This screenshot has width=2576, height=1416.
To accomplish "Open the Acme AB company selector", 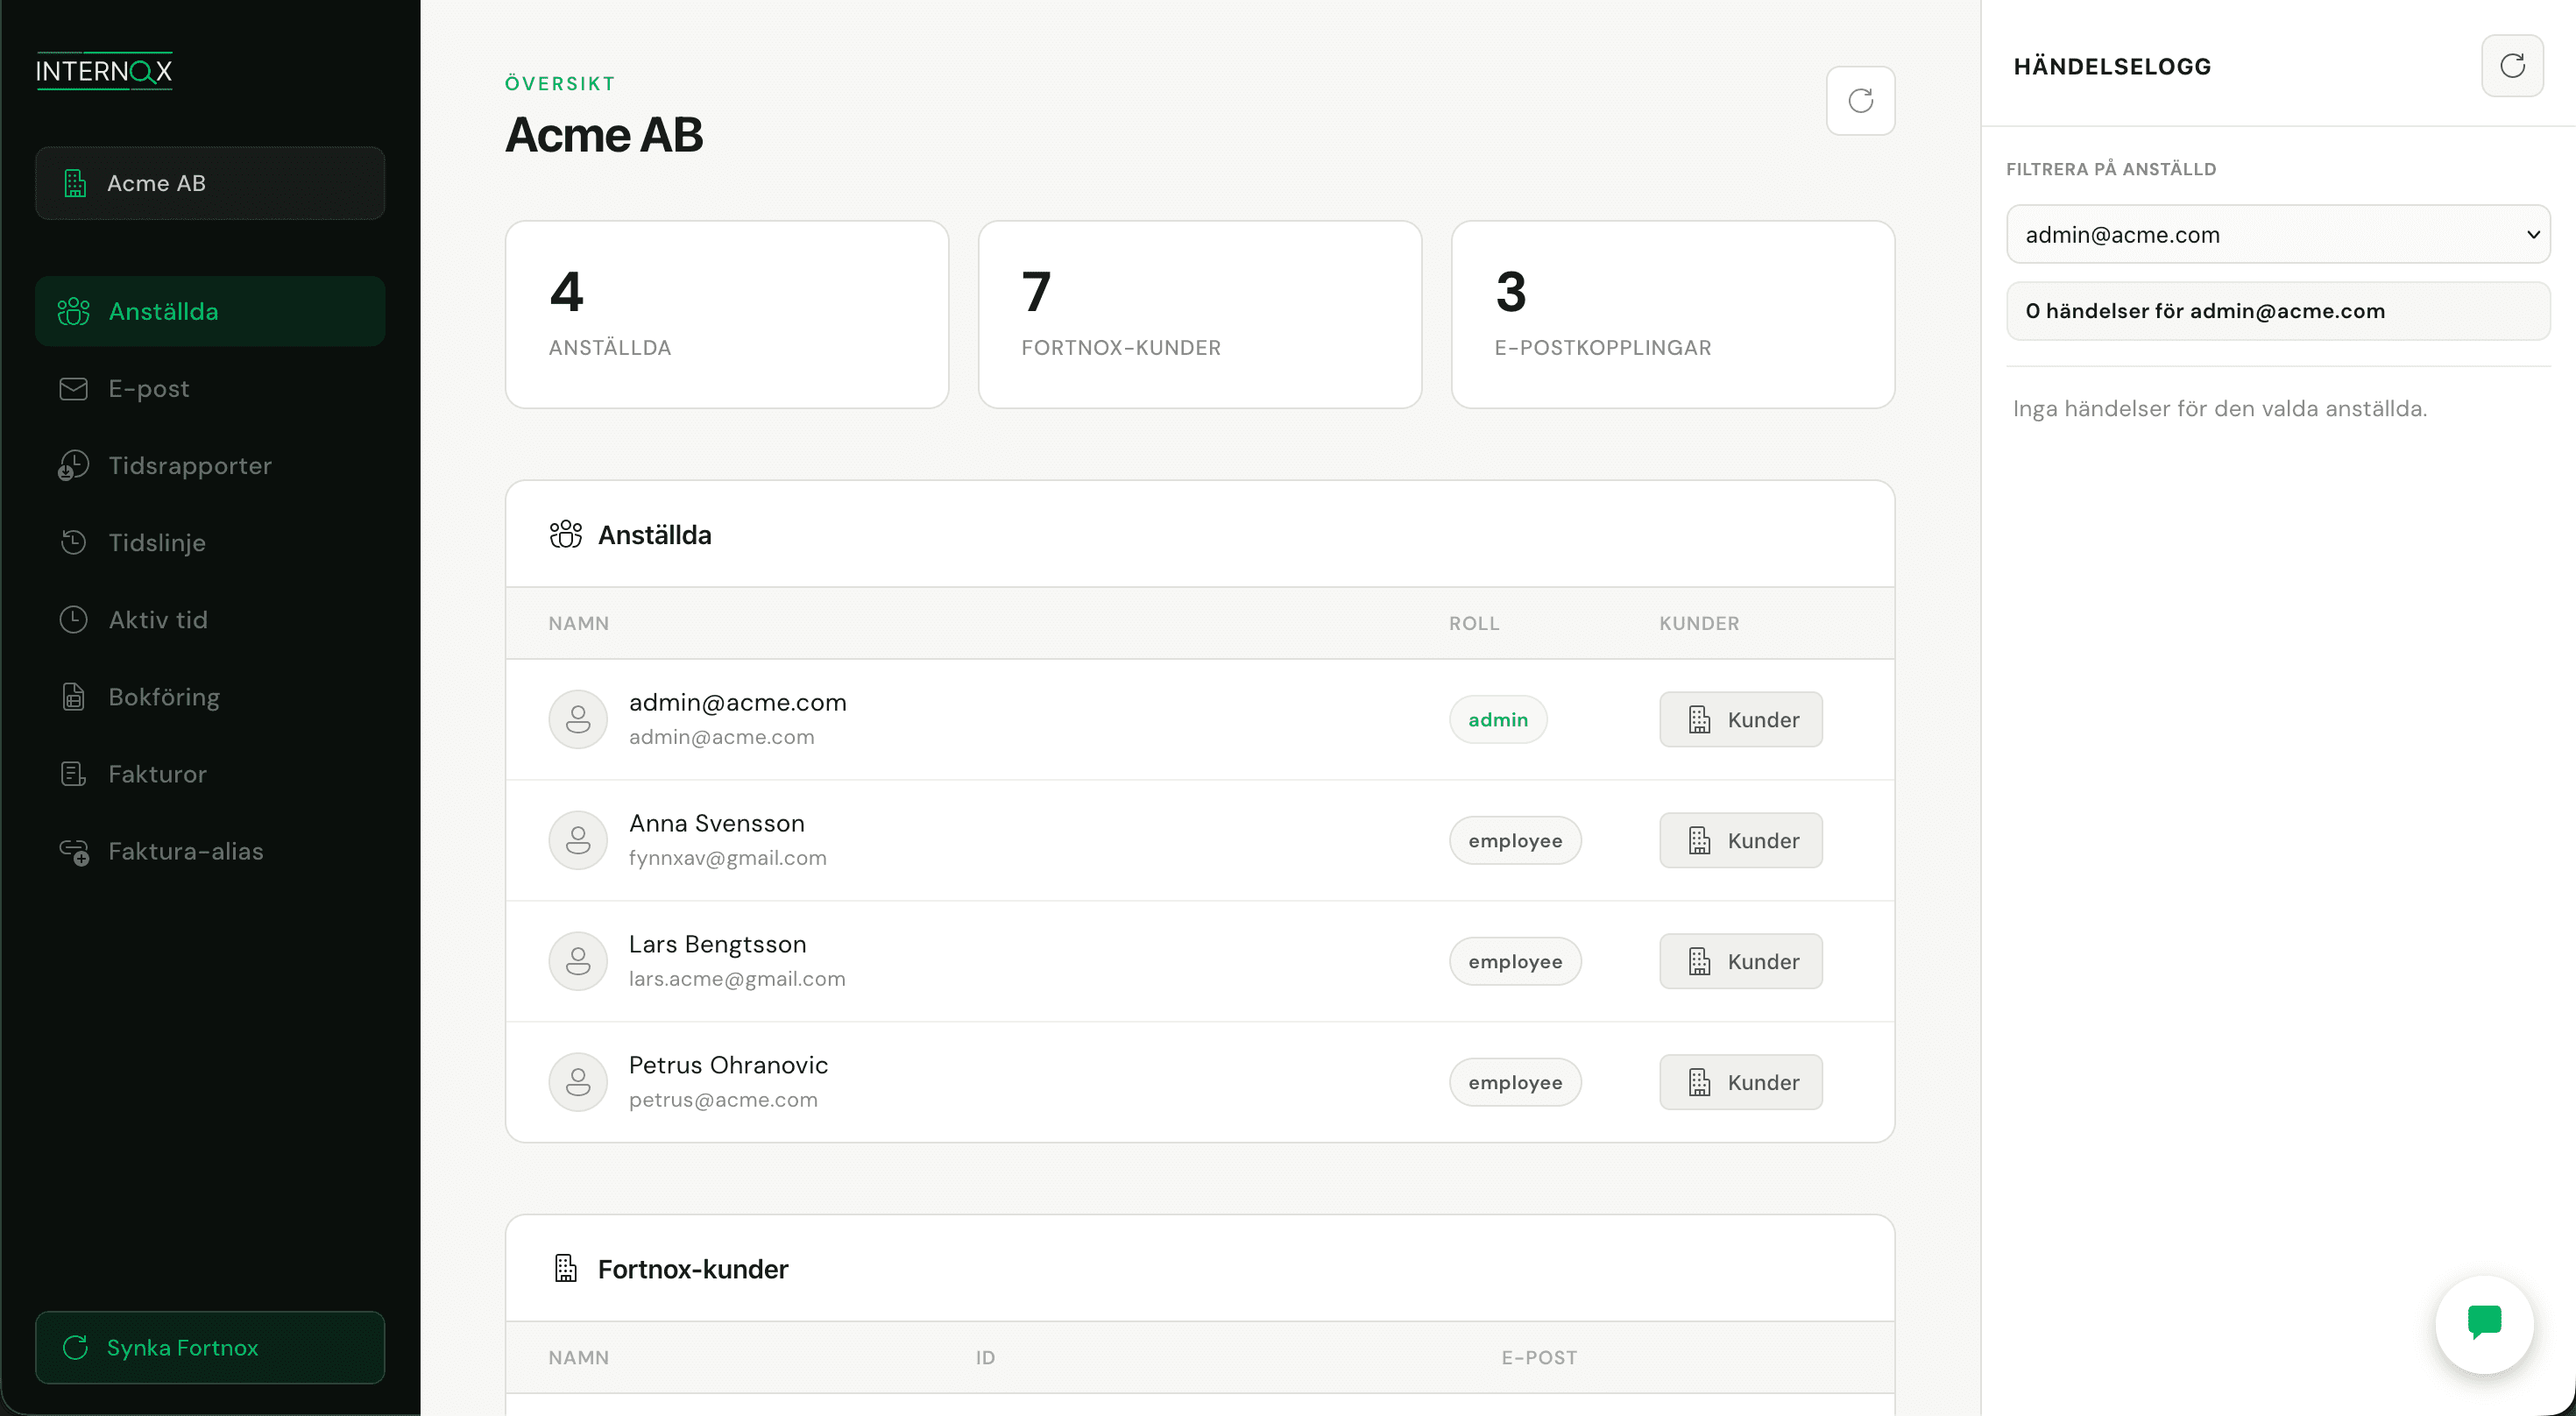I will click(x=210, y=183).
